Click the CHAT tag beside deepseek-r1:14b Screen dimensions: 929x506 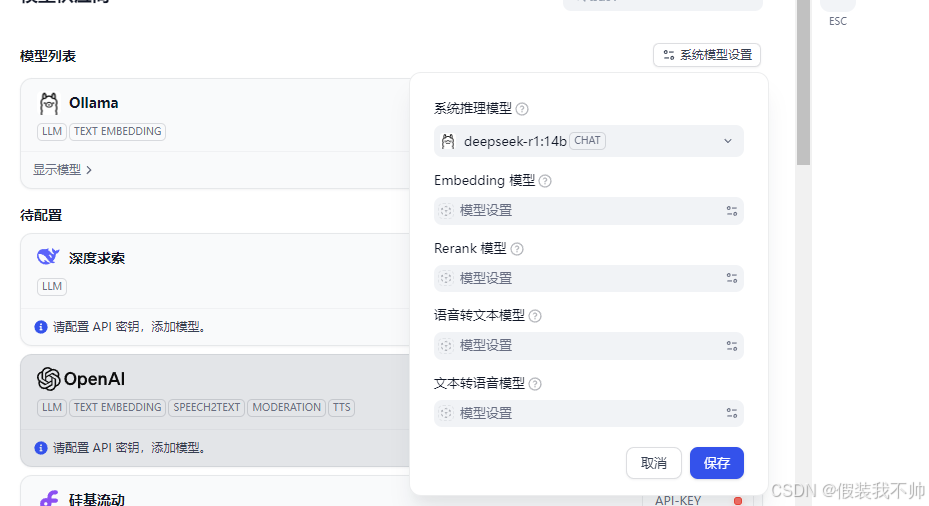[587, 140]
